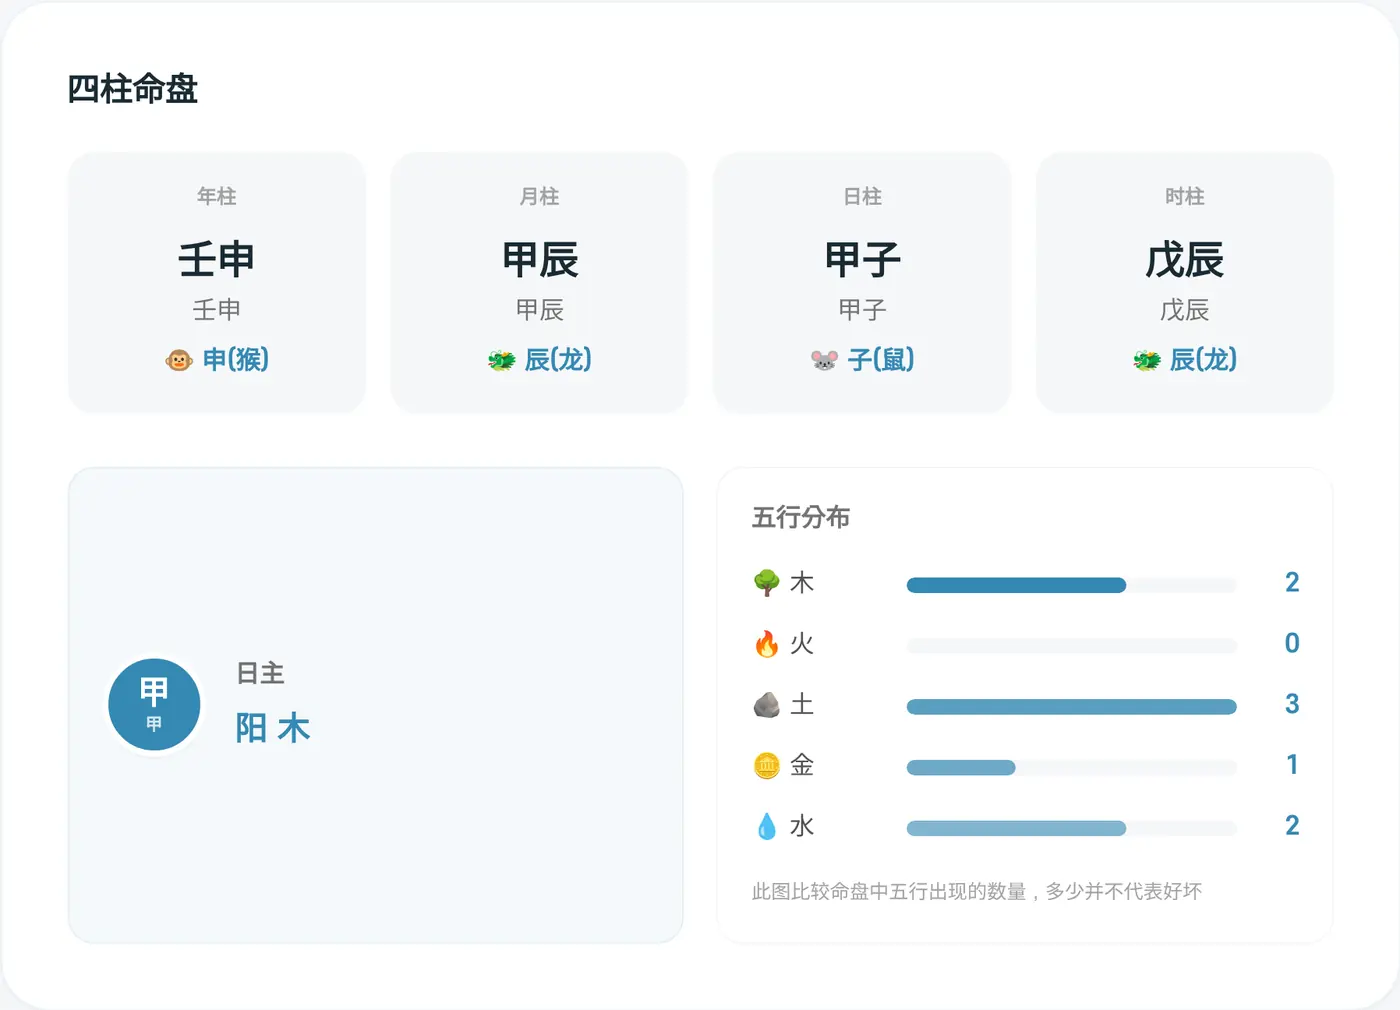Image resolution: width=1400 pixels, height=1010 pixels.
Task: Click the fire icon beside 火
Action: 767,644
